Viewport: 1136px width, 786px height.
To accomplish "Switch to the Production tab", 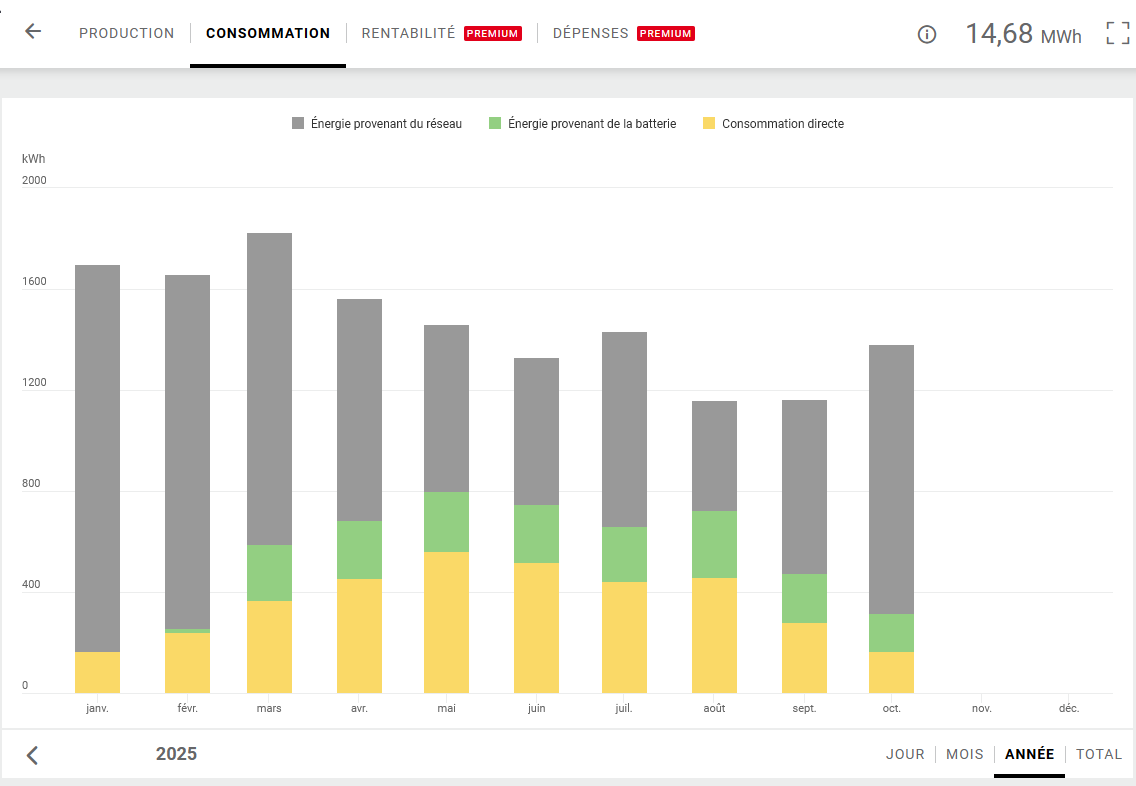I will (126, 33).
